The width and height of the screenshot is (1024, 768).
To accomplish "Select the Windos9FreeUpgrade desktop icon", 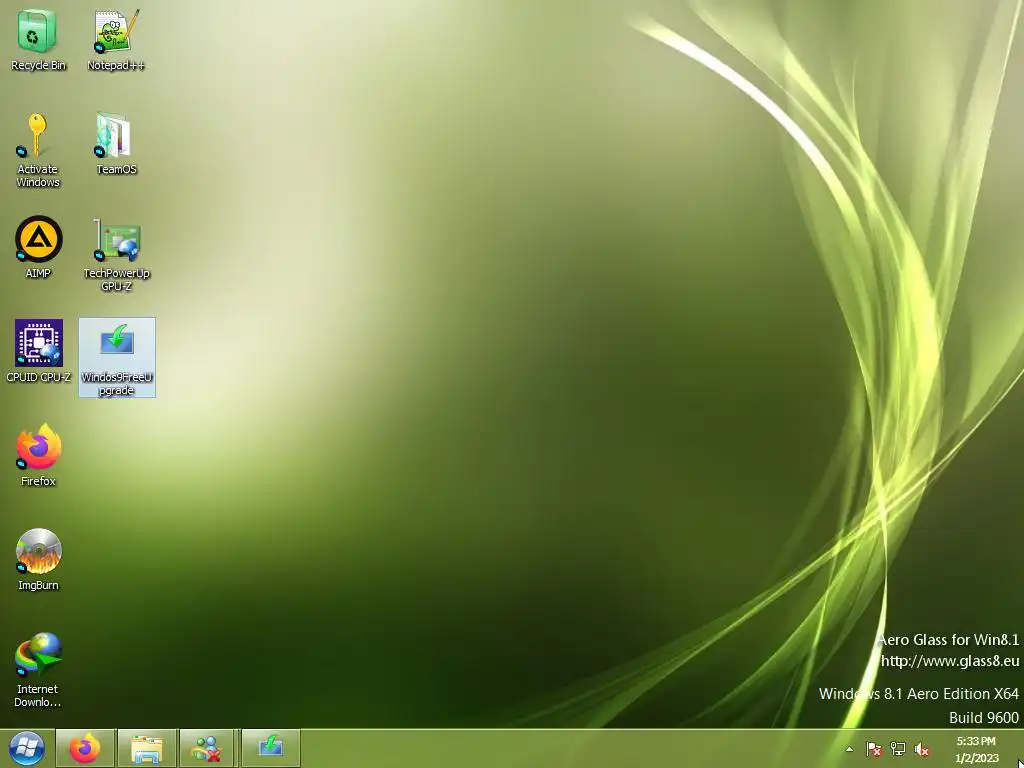I will pyautogui.click(x=117, y=357).
